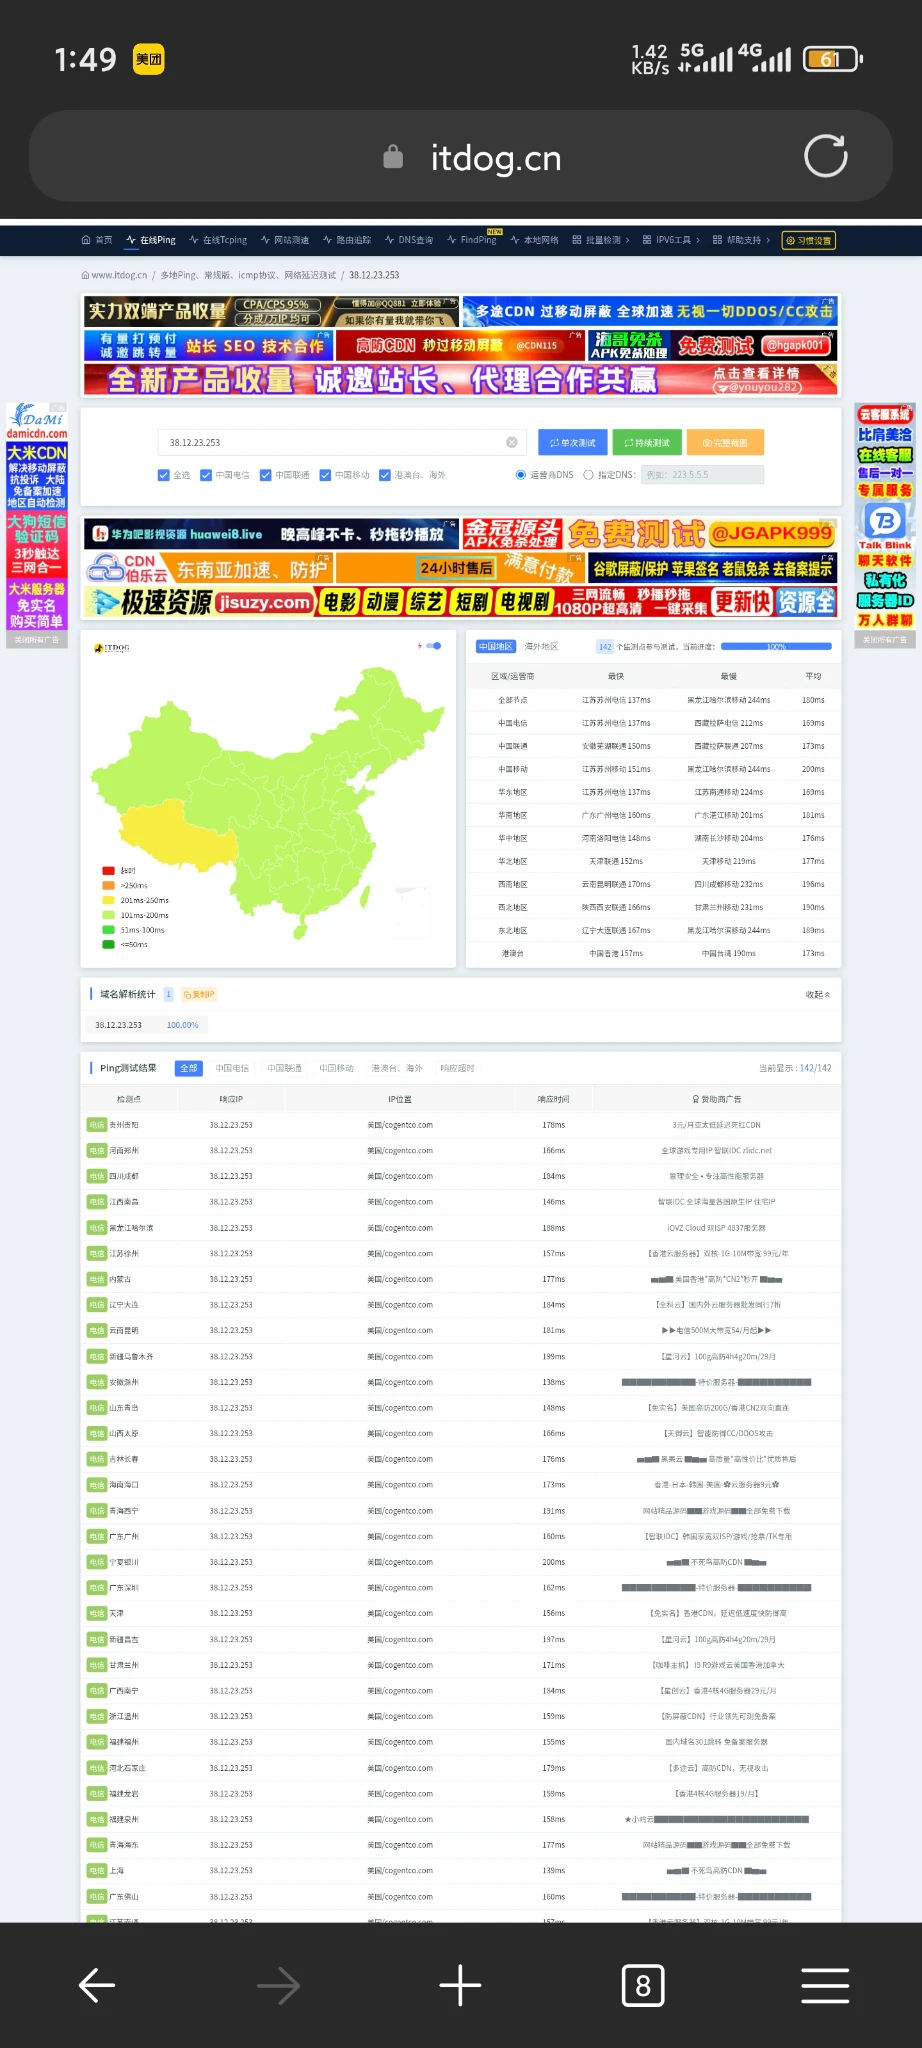
Task: Click the red 超时 legend swatch
Action: (108, 870)
